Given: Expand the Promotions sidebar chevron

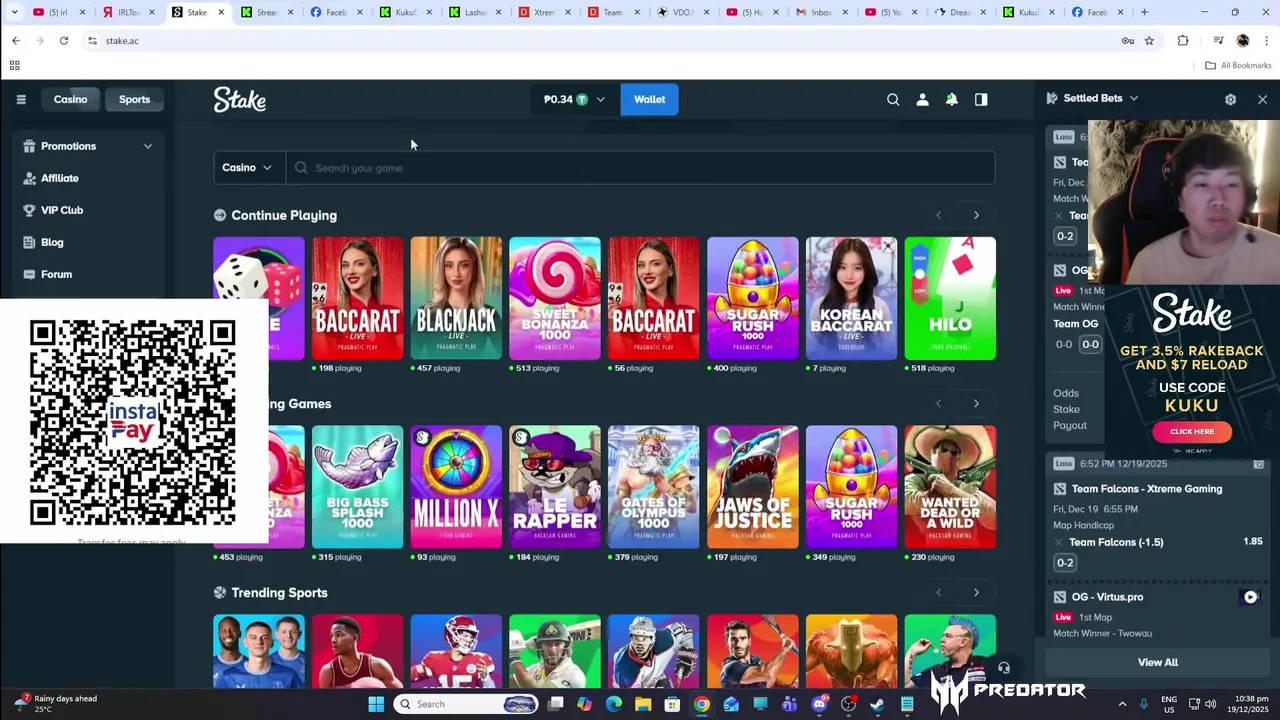Looking at the screenshot, I should (x=148, y=146).
